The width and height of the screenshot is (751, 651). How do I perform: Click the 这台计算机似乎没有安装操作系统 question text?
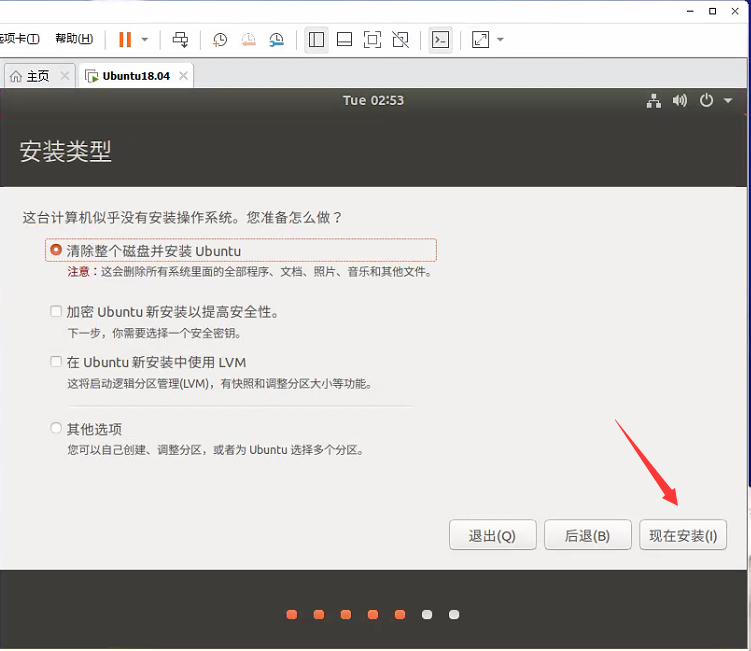tap(182, 217)
